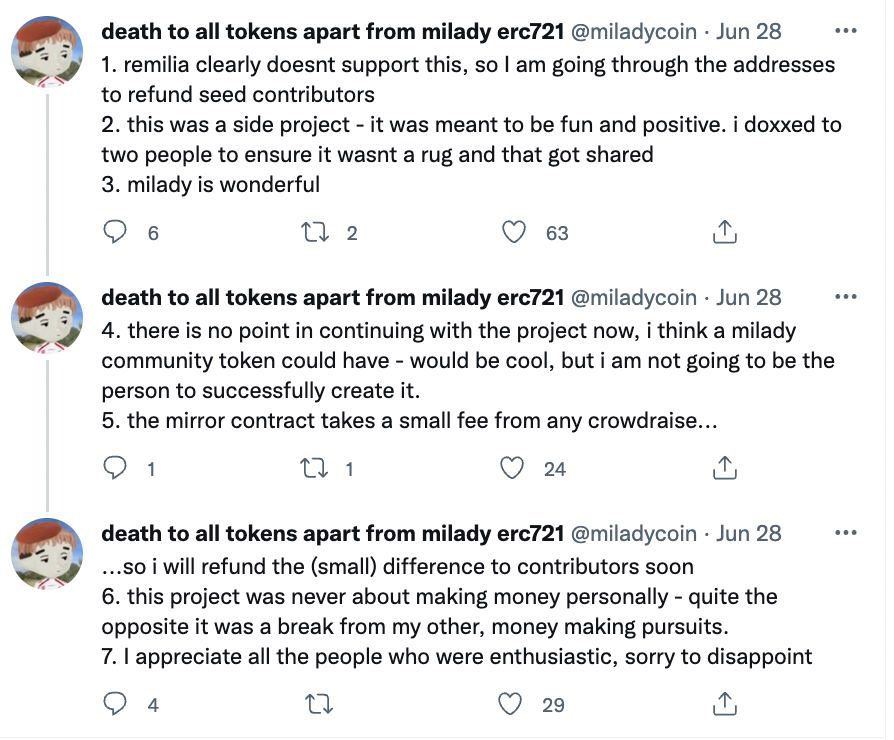Retweet the first tweet with 2 retweets
This screenshot has height=740, width=894.
(314, 232)
